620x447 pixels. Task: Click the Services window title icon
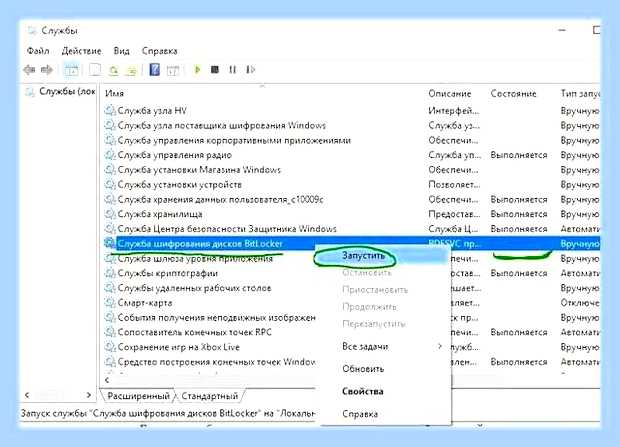32,30
